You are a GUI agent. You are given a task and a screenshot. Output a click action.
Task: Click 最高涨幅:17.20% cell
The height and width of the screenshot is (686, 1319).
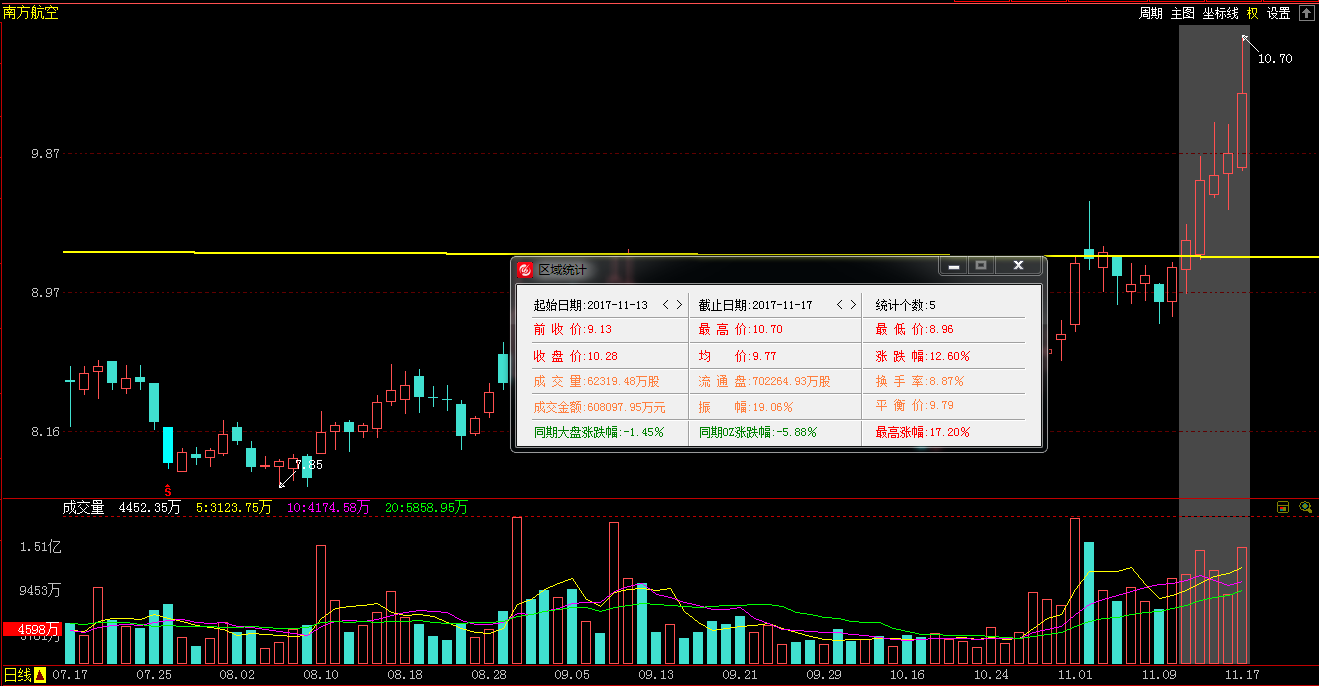point(923,433)
